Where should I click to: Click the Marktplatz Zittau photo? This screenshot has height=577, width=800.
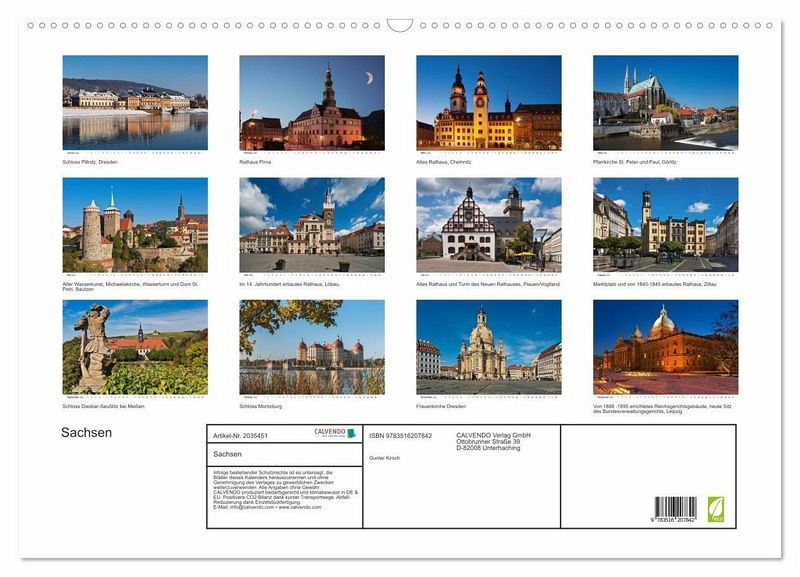(x=665, y=225)
